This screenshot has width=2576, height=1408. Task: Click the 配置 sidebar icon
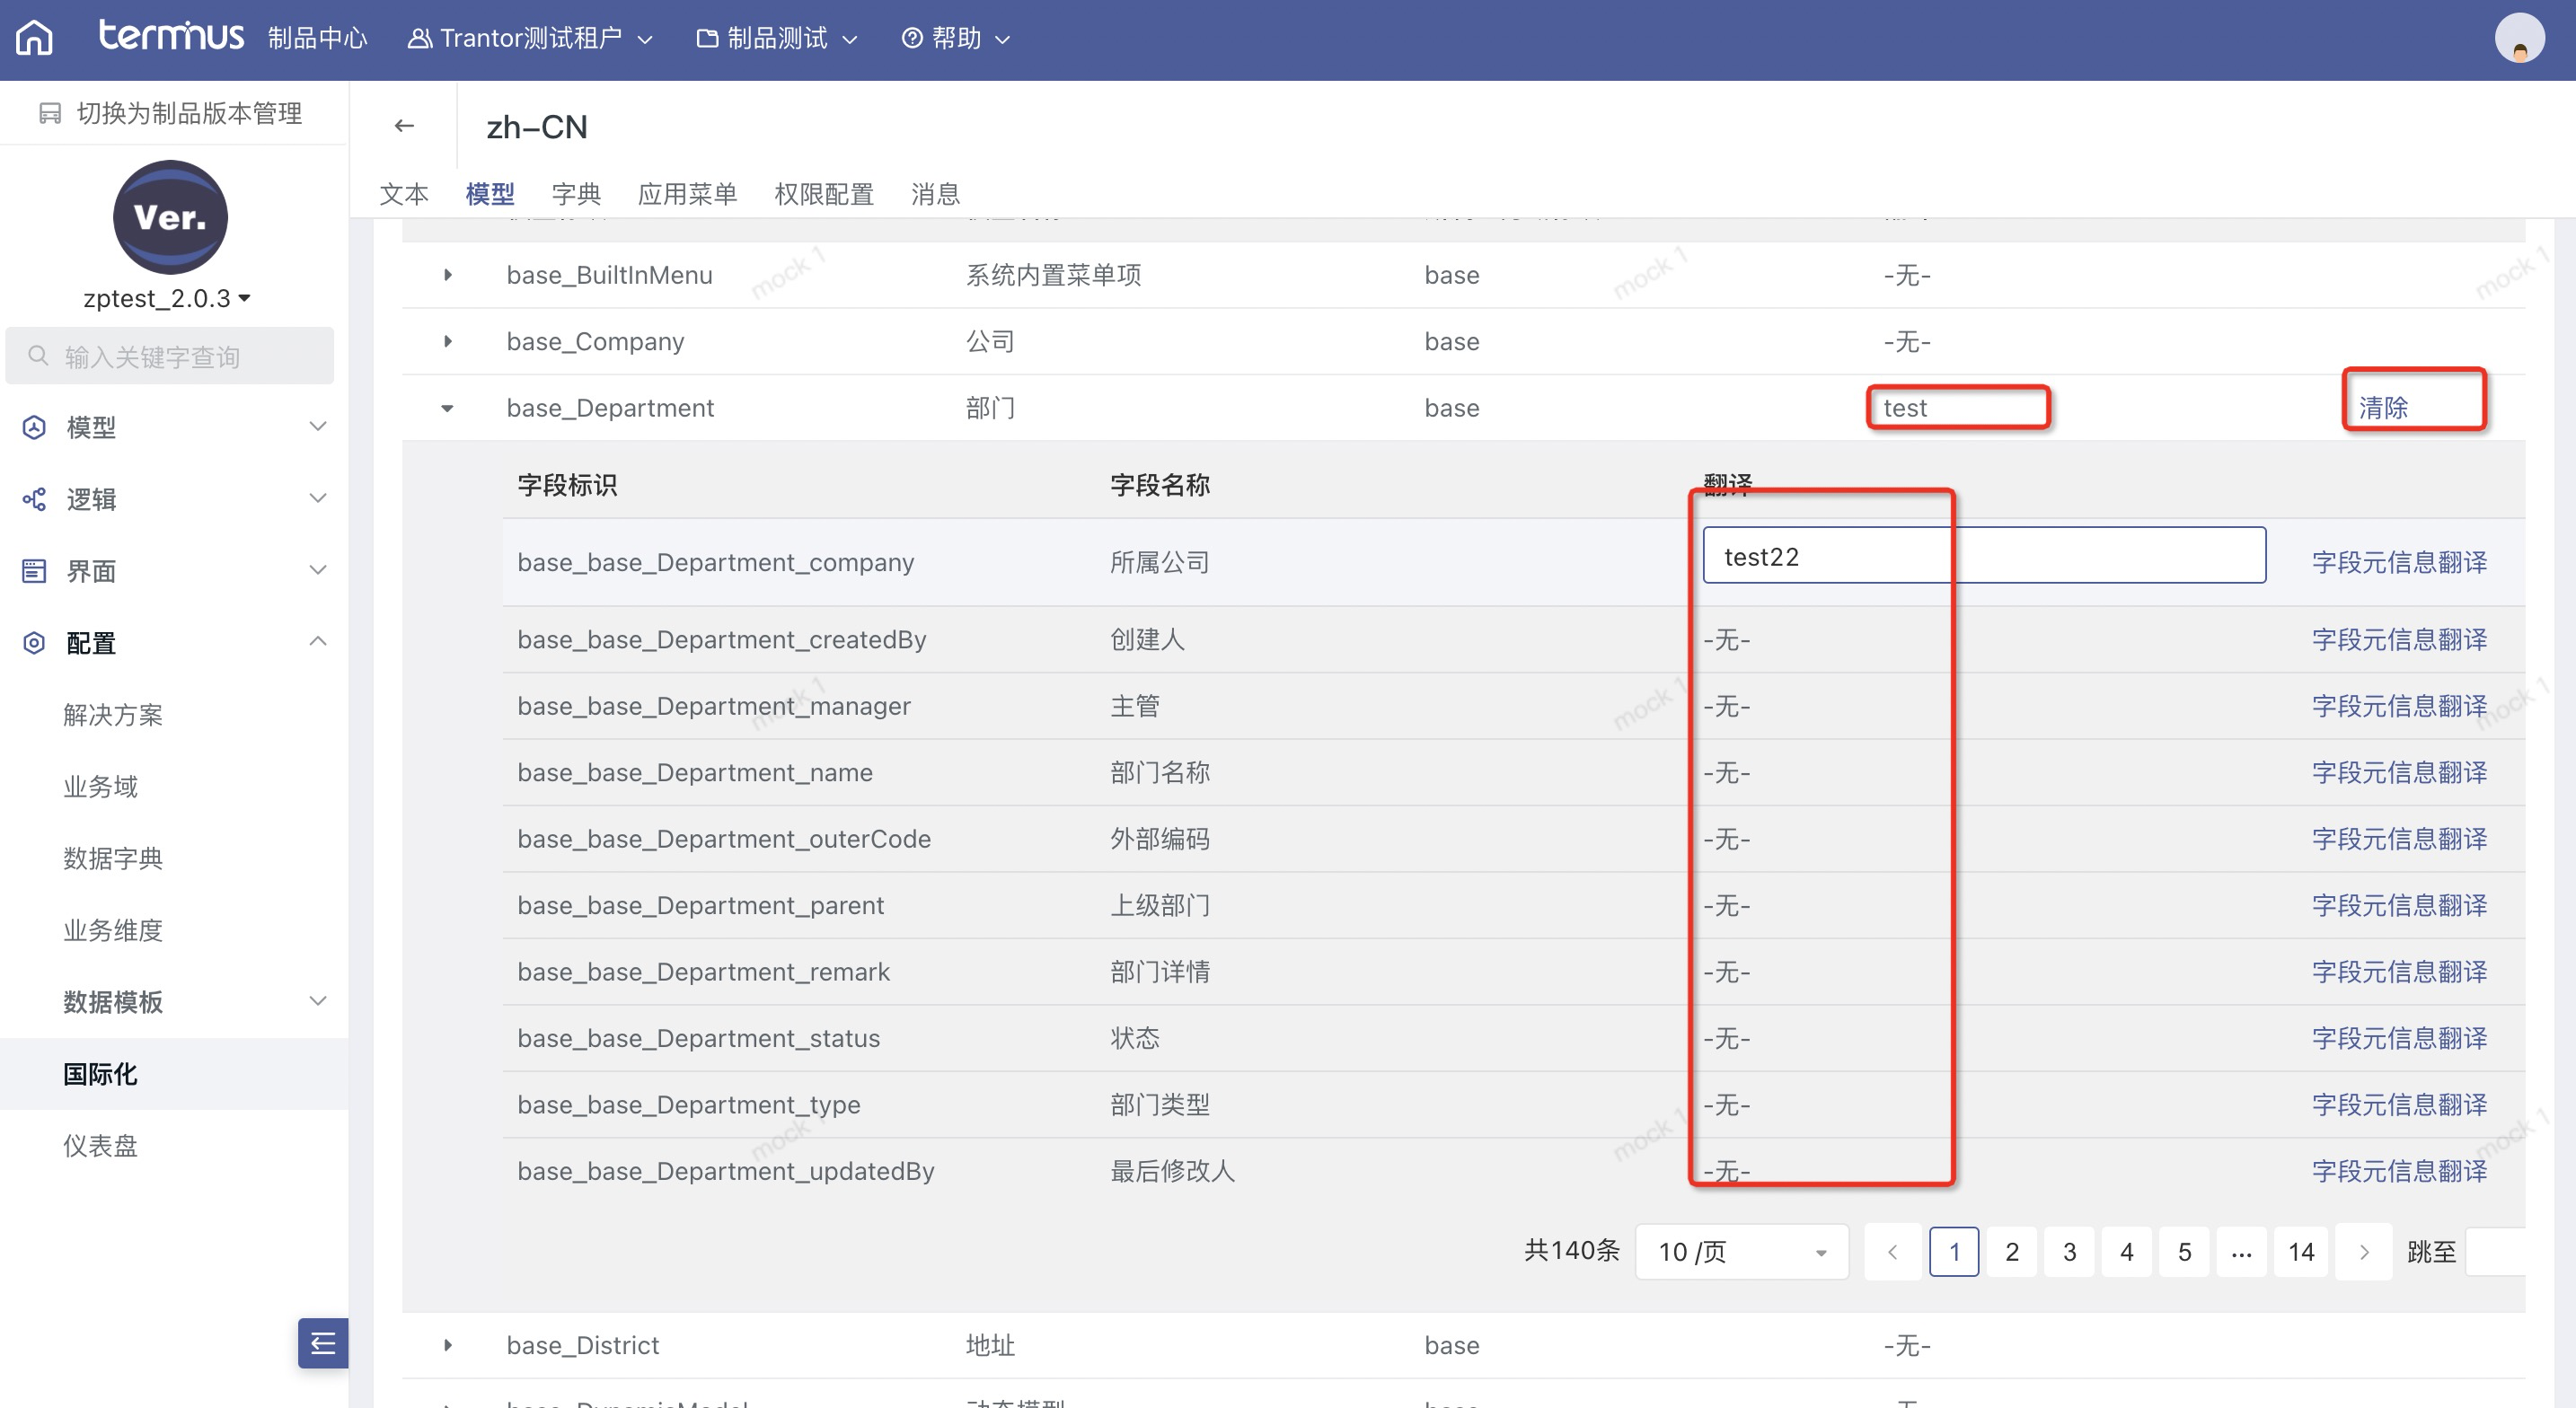click(34, 643)
